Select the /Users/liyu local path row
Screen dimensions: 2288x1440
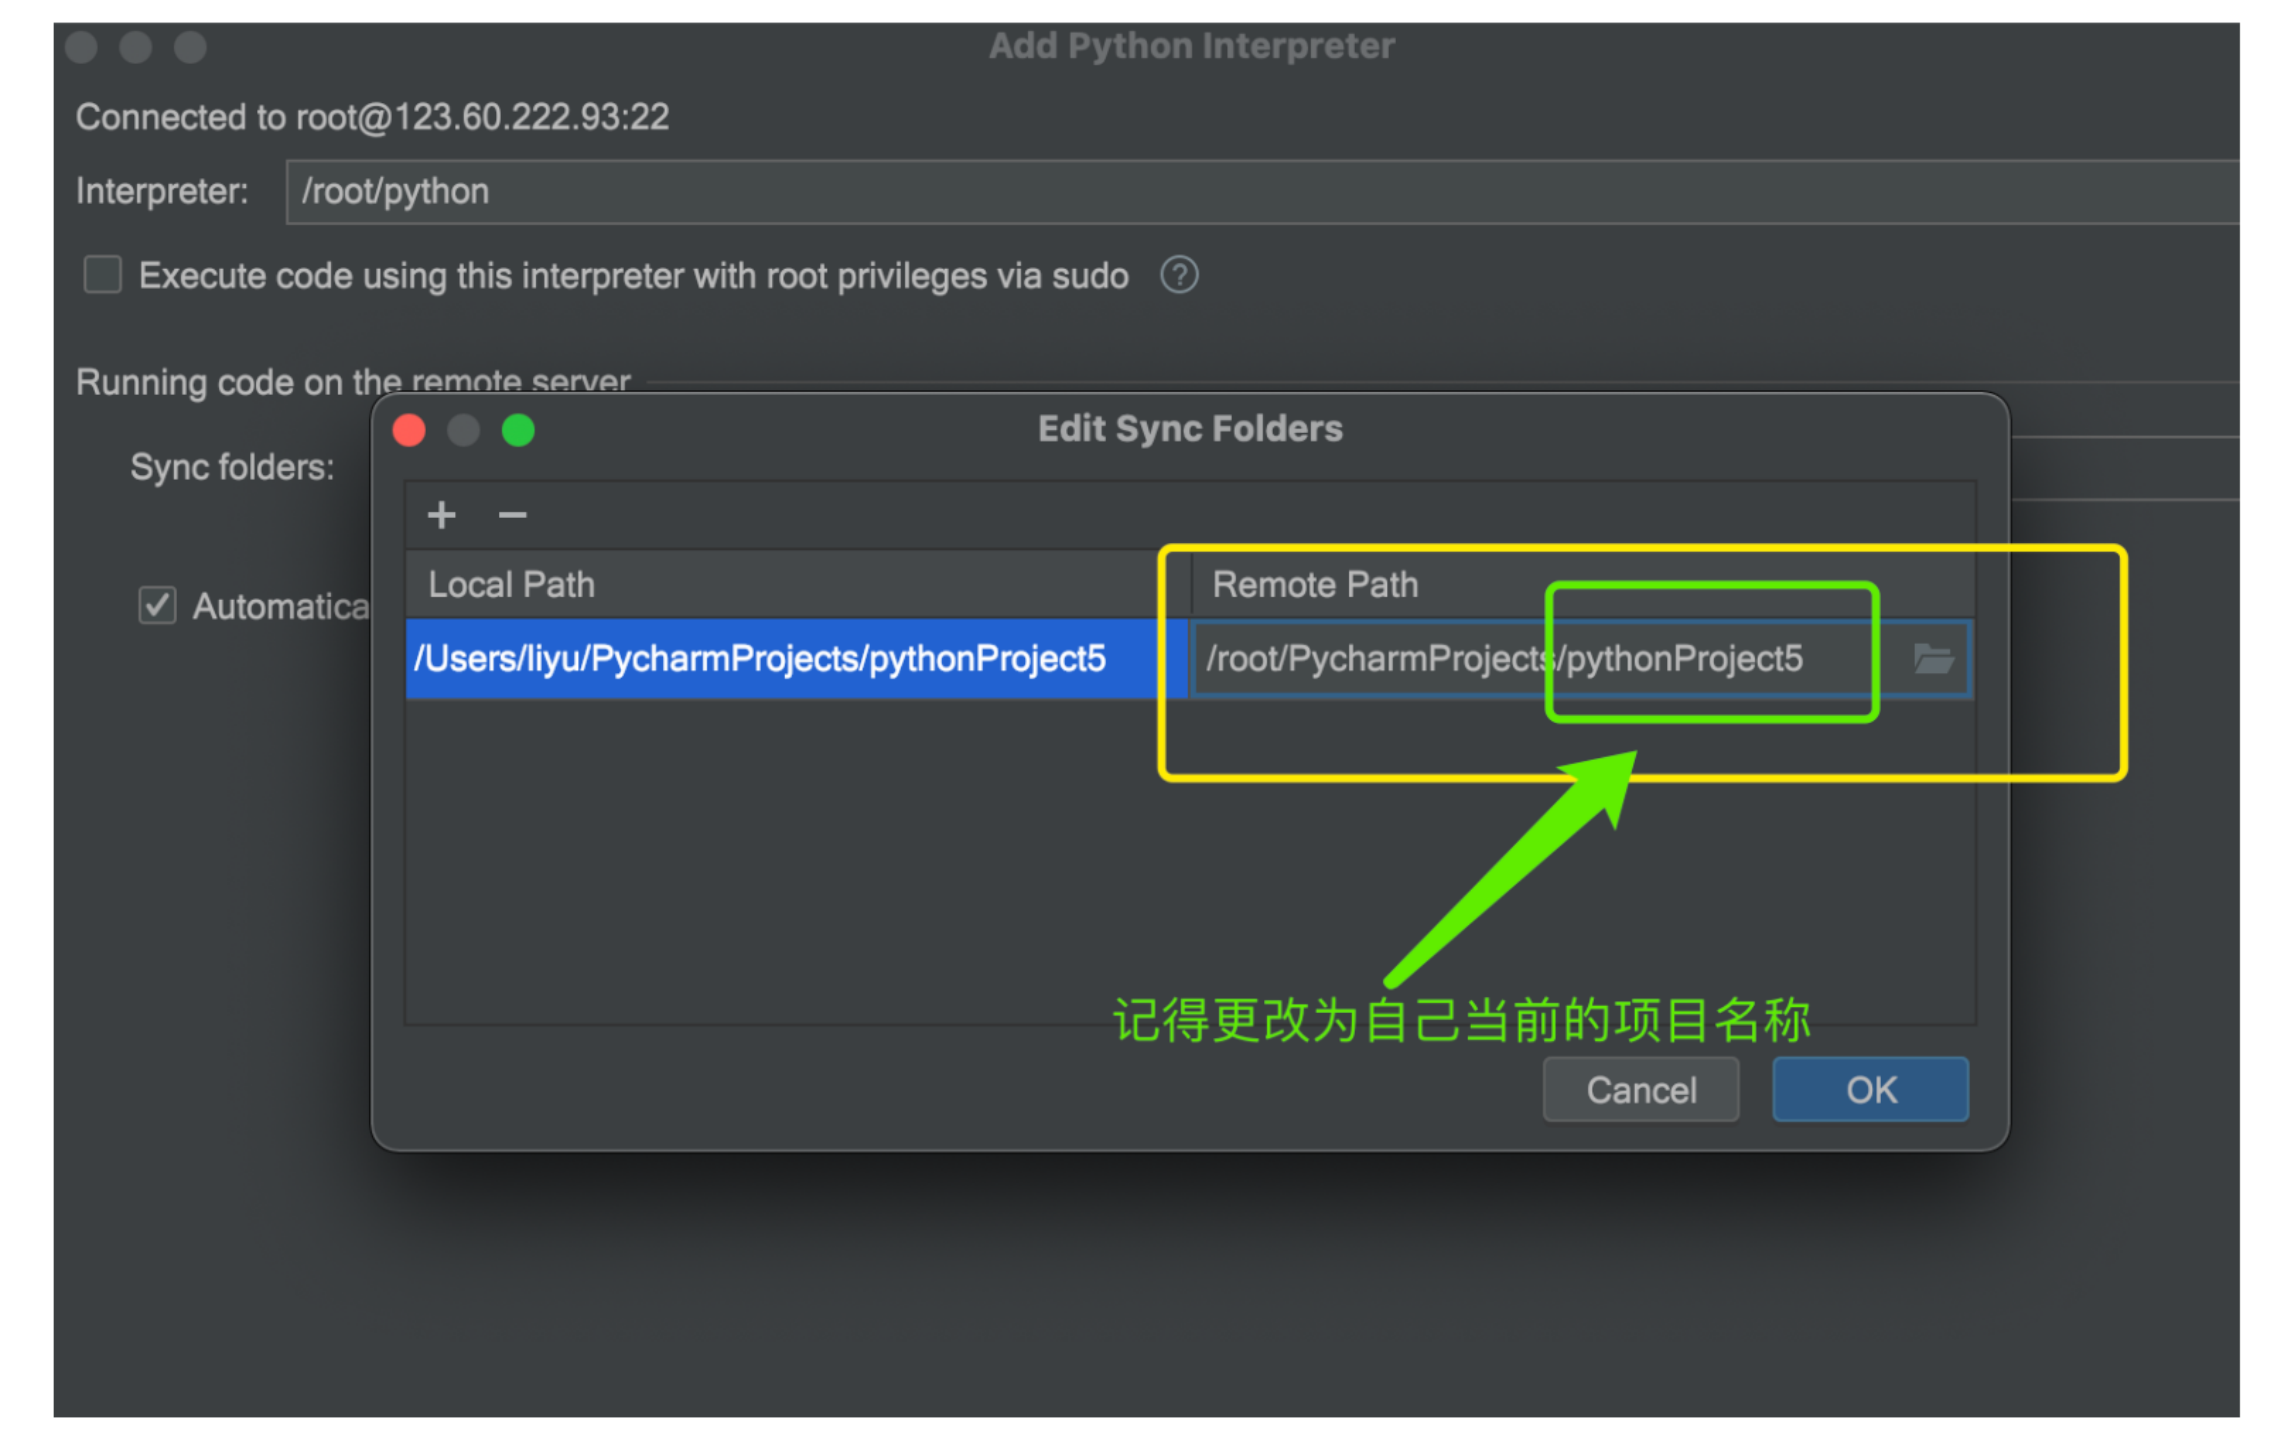(x=760, y=659)
